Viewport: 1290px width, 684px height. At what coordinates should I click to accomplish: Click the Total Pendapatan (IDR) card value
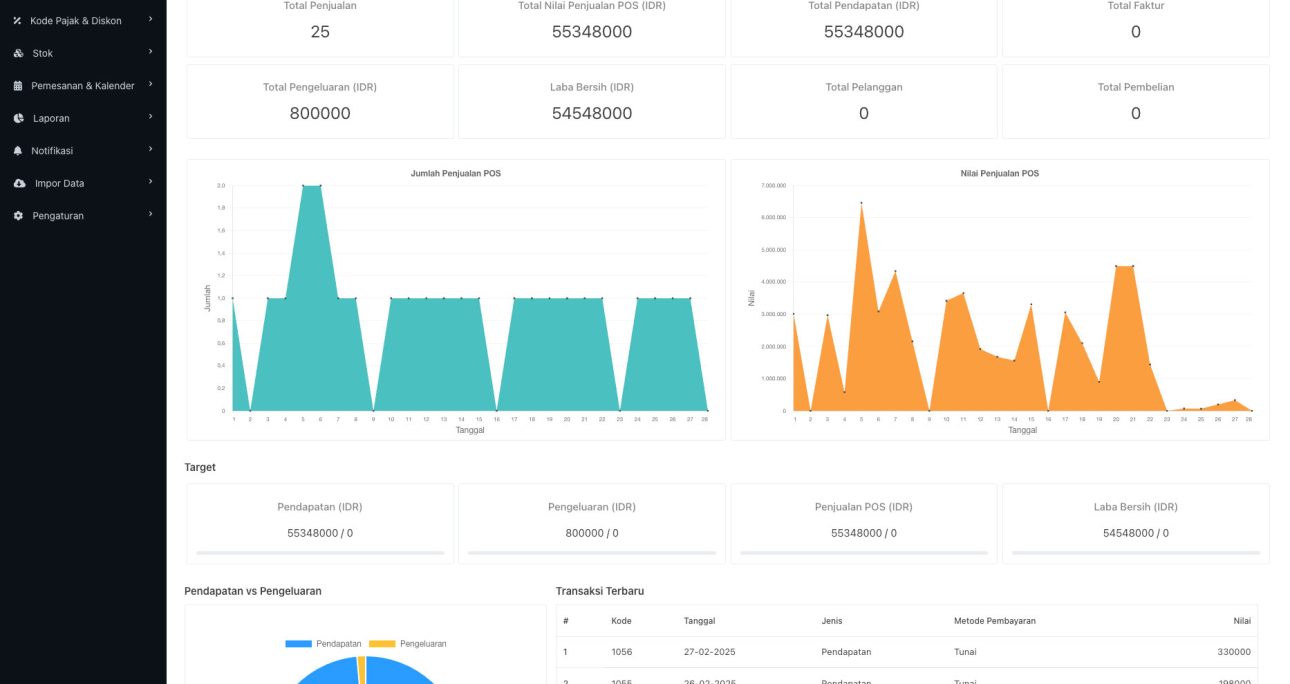[x=864, y=32]
